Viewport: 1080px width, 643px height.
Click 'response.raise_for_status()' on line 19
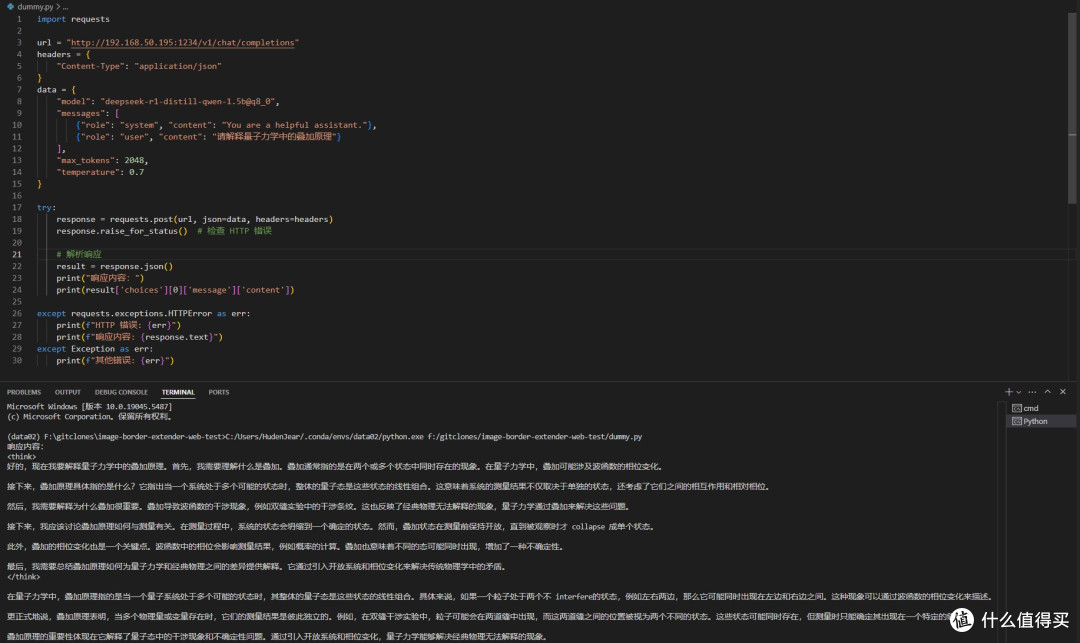coord(122,231)
